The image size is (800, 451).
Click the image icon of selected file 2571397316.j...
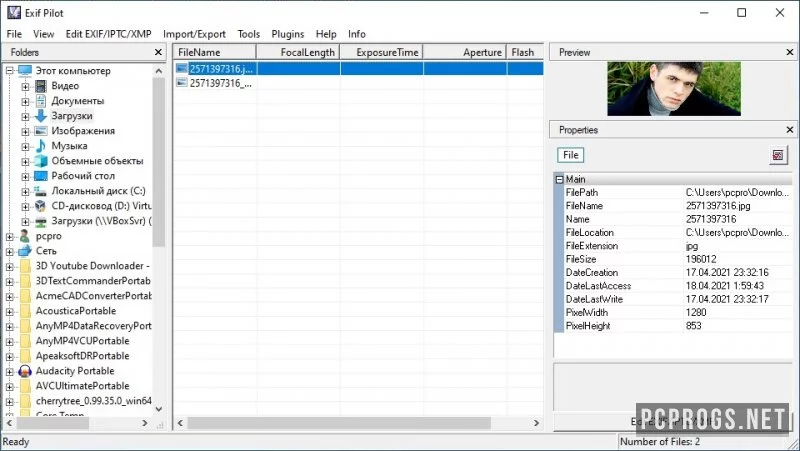coord(182,68)
